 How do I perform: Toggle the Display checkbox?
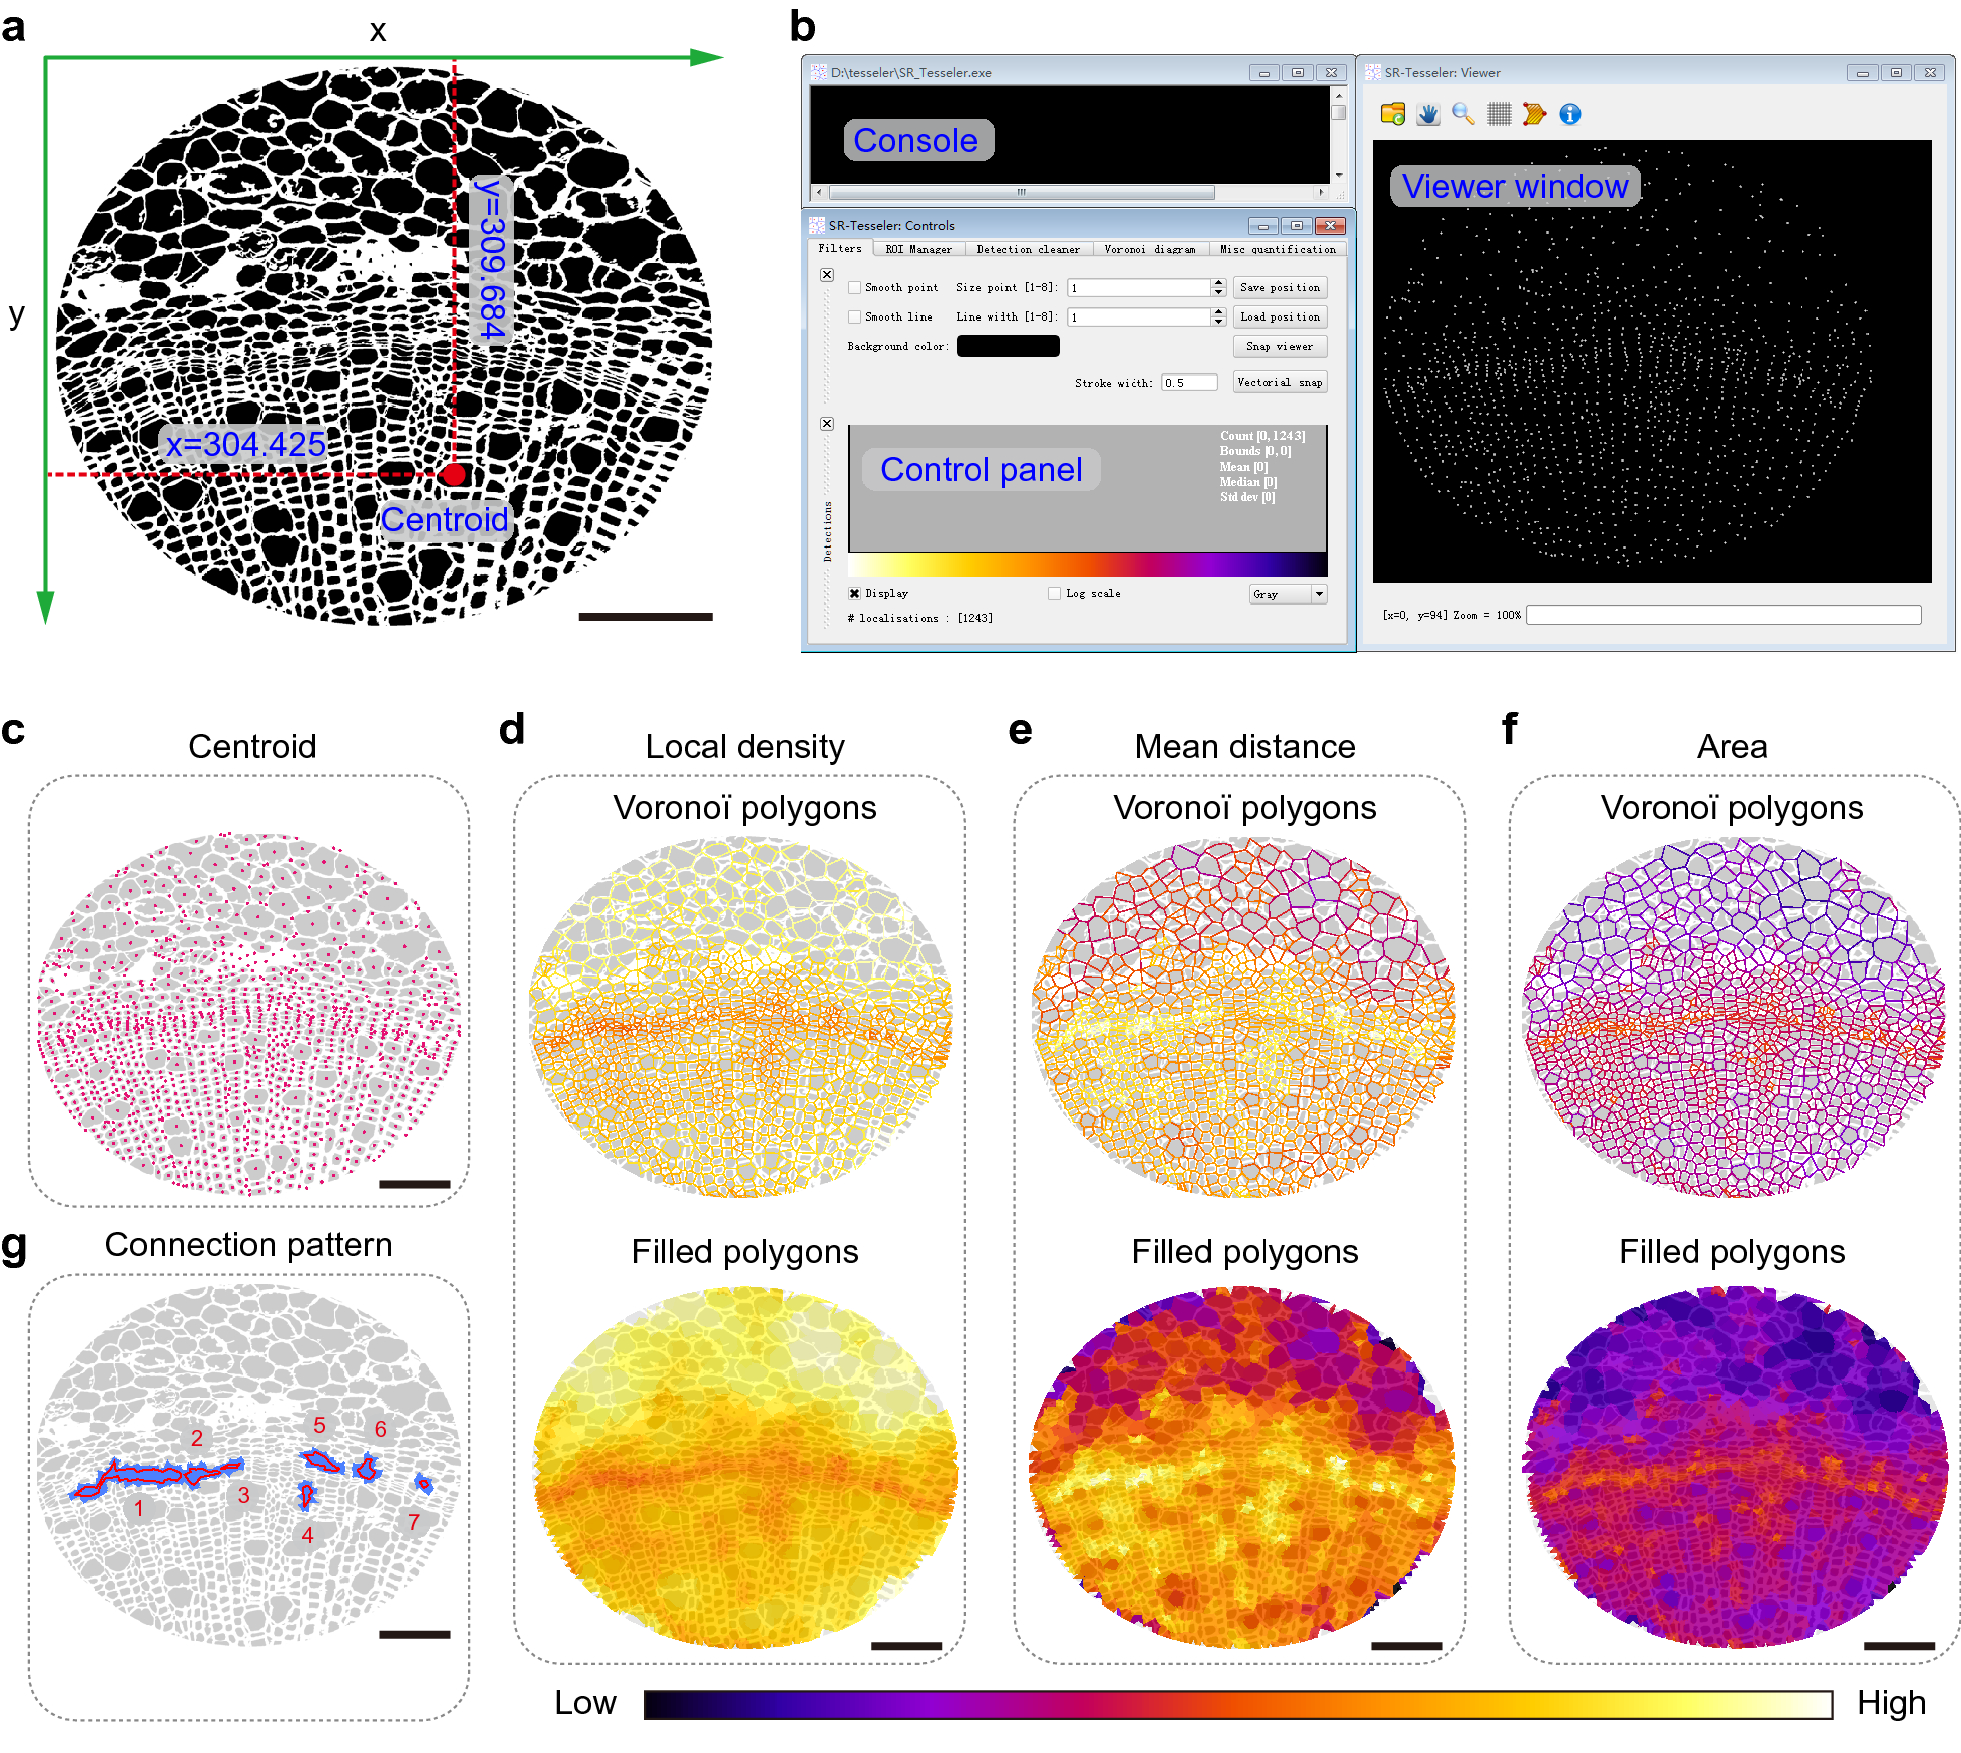pos(855,594)
